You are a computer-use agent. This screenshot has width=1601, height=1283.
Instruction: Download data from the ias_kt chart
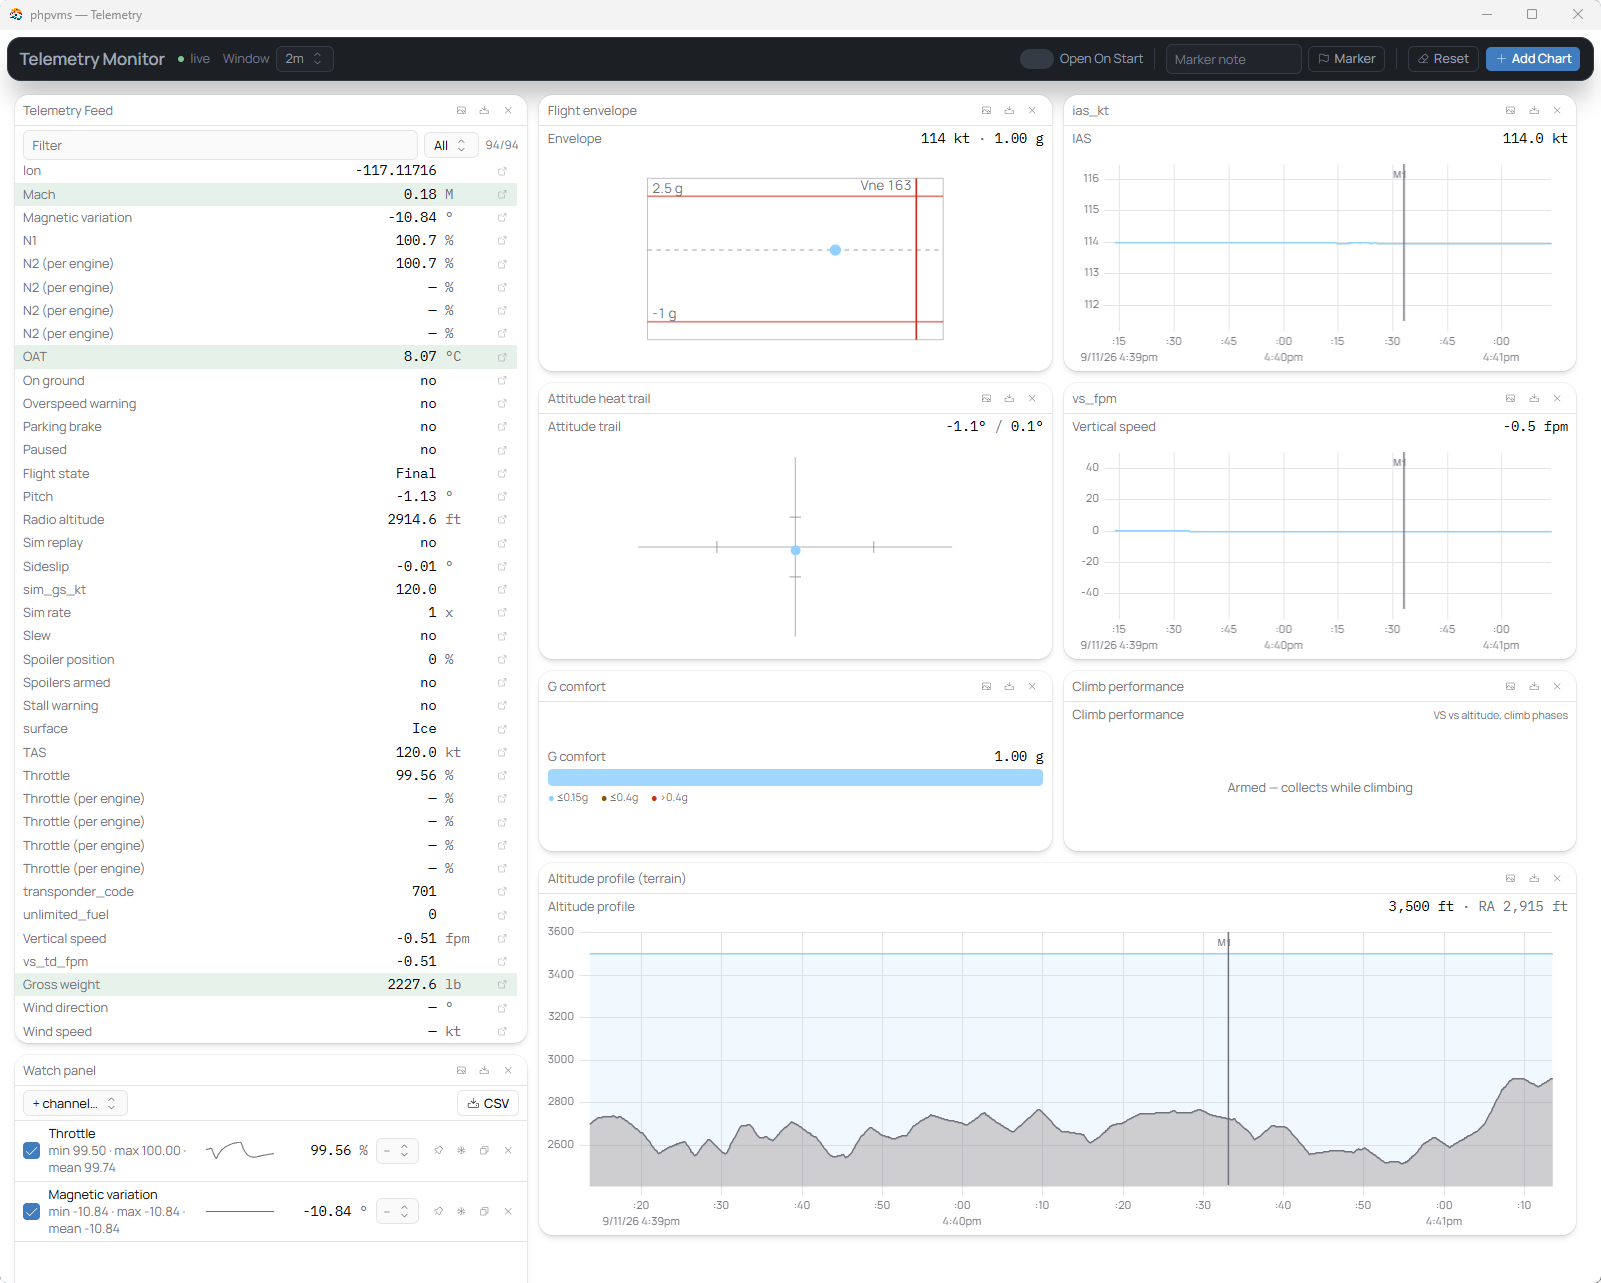click(1534, 111)
